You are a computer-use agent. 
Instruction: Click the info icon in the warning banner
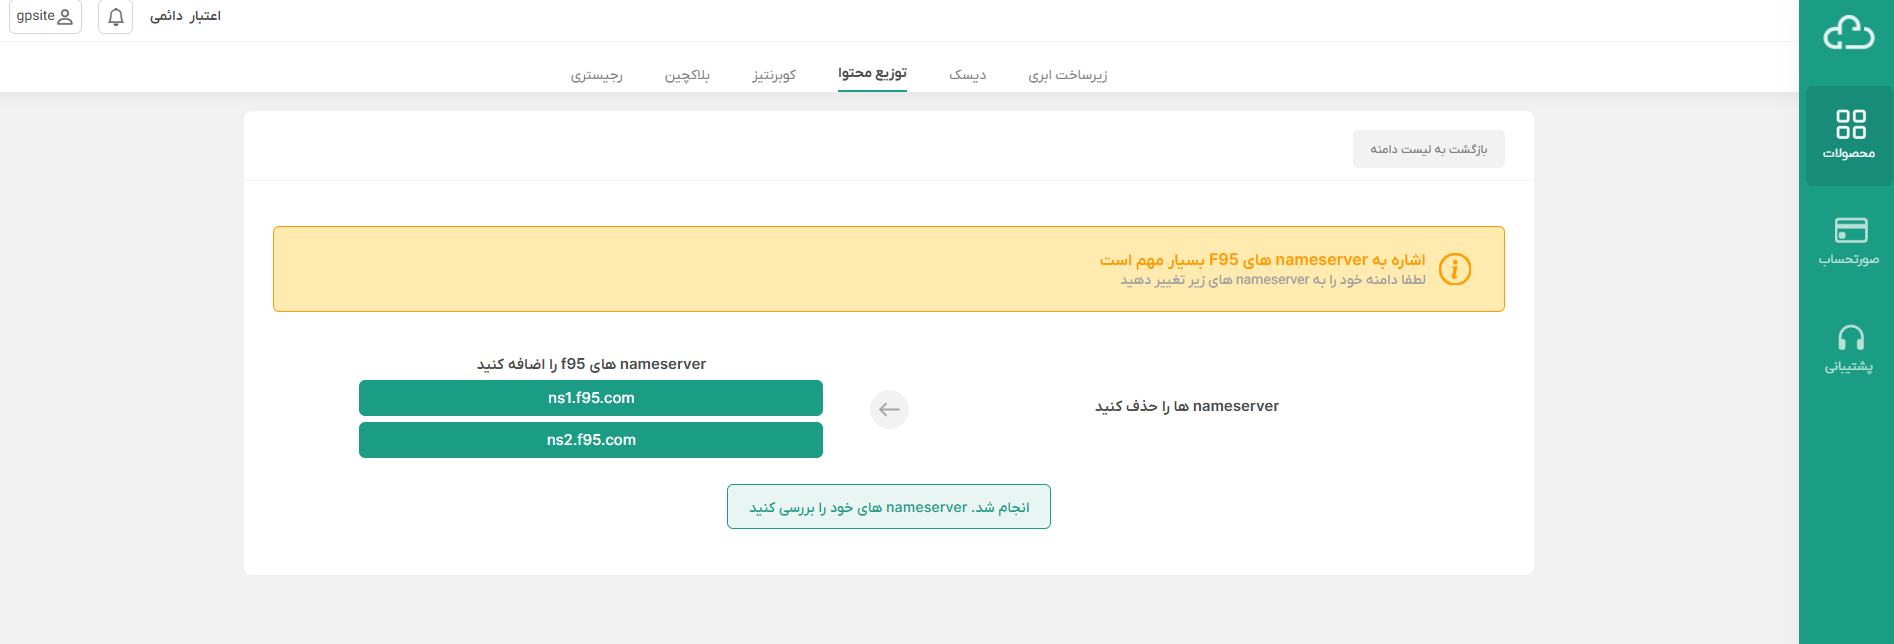click(1455, 269)
